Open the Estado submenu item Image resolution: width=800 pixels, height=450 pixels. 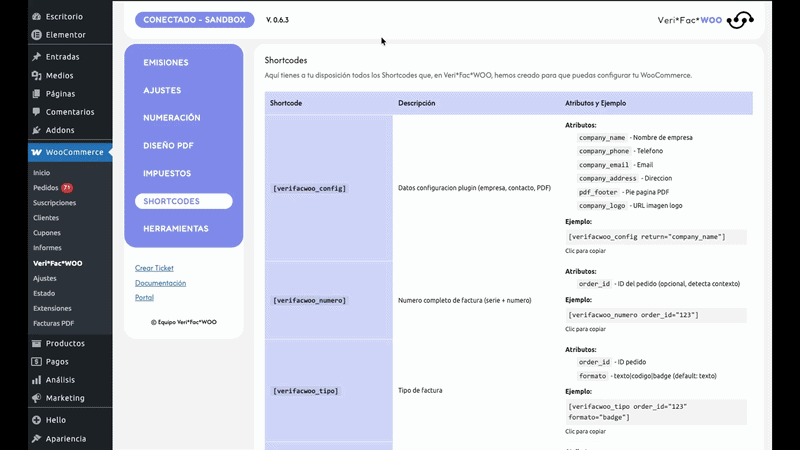click(44, 293)
